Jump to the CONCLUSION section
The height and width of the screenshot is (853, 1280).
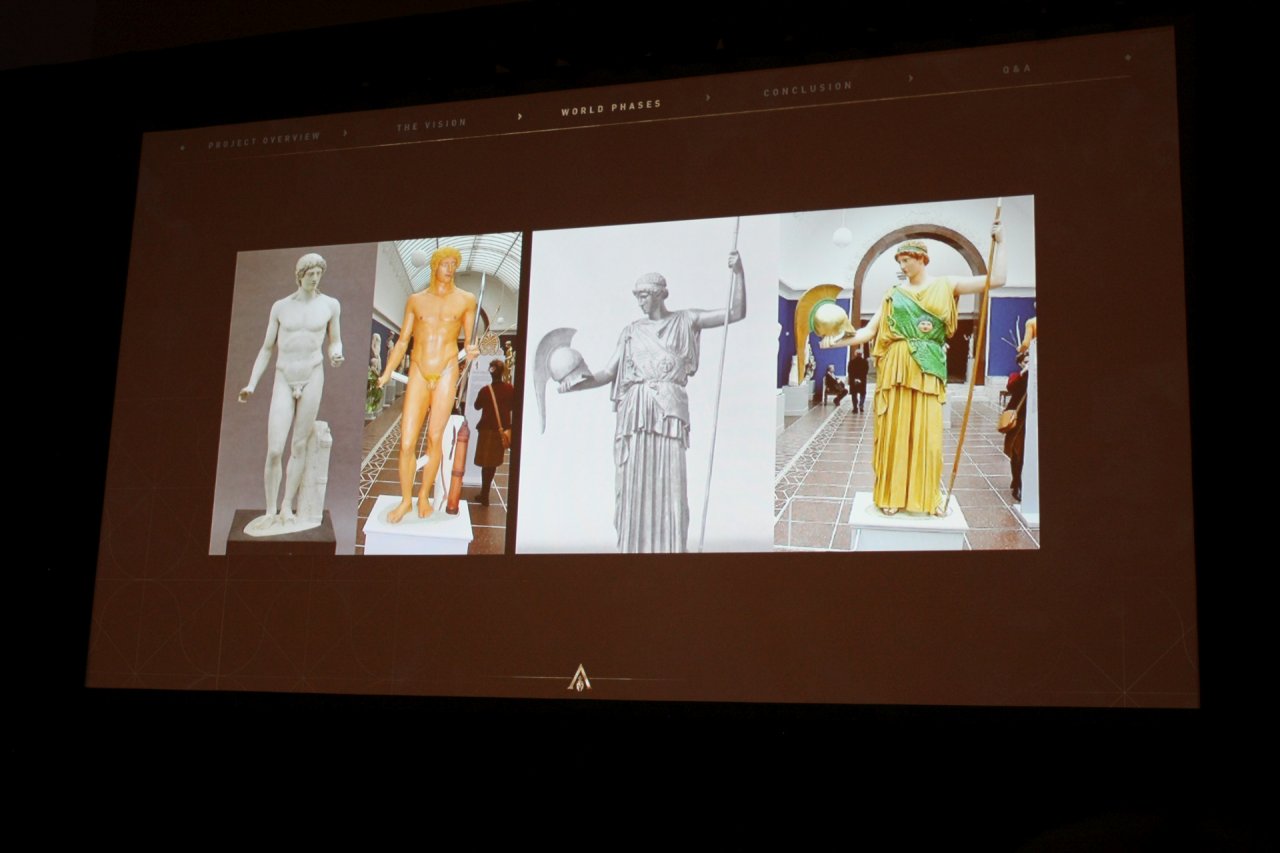pyautogui.click(x=808, y=88)
